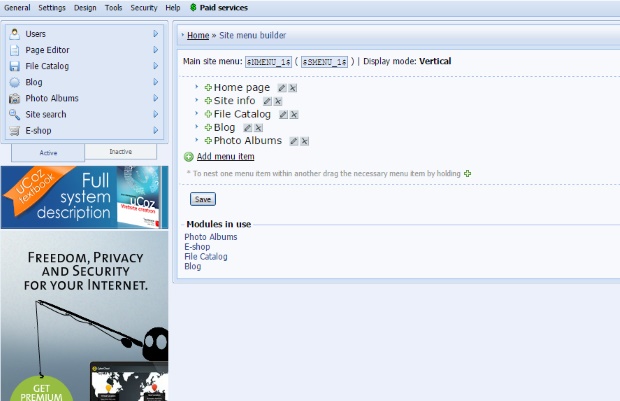
Task: Click green plus drag handle for File Catalog item
Action: (208, 114)
